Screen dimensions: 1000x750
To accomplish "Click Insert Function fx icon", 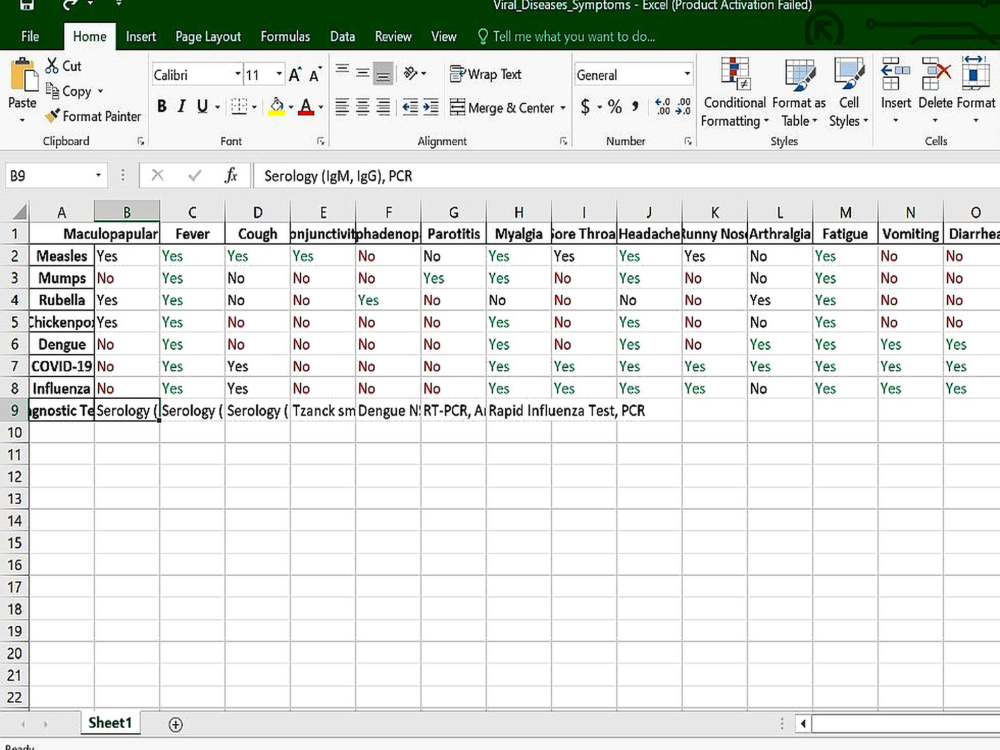I will 231,175.
